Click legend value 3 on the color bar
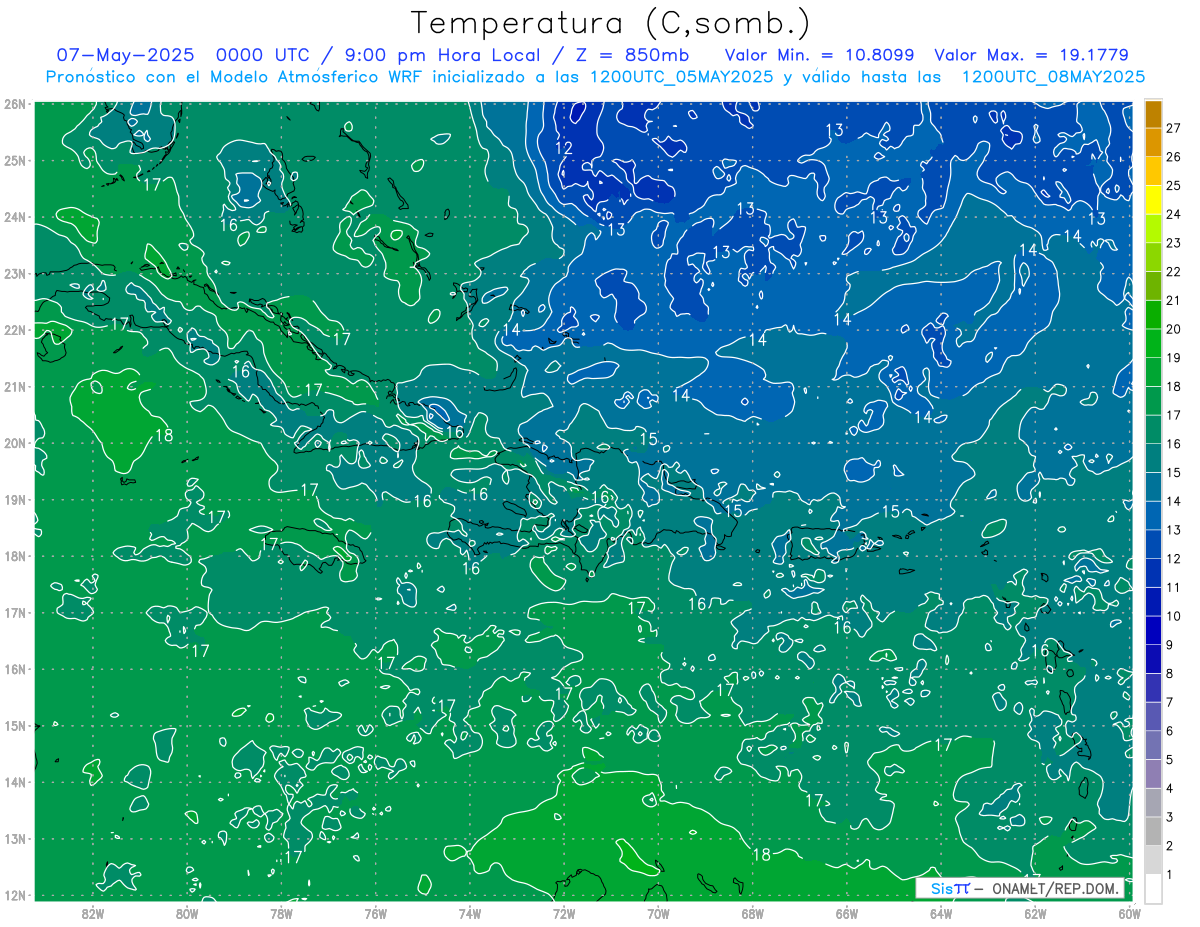 1170,817
